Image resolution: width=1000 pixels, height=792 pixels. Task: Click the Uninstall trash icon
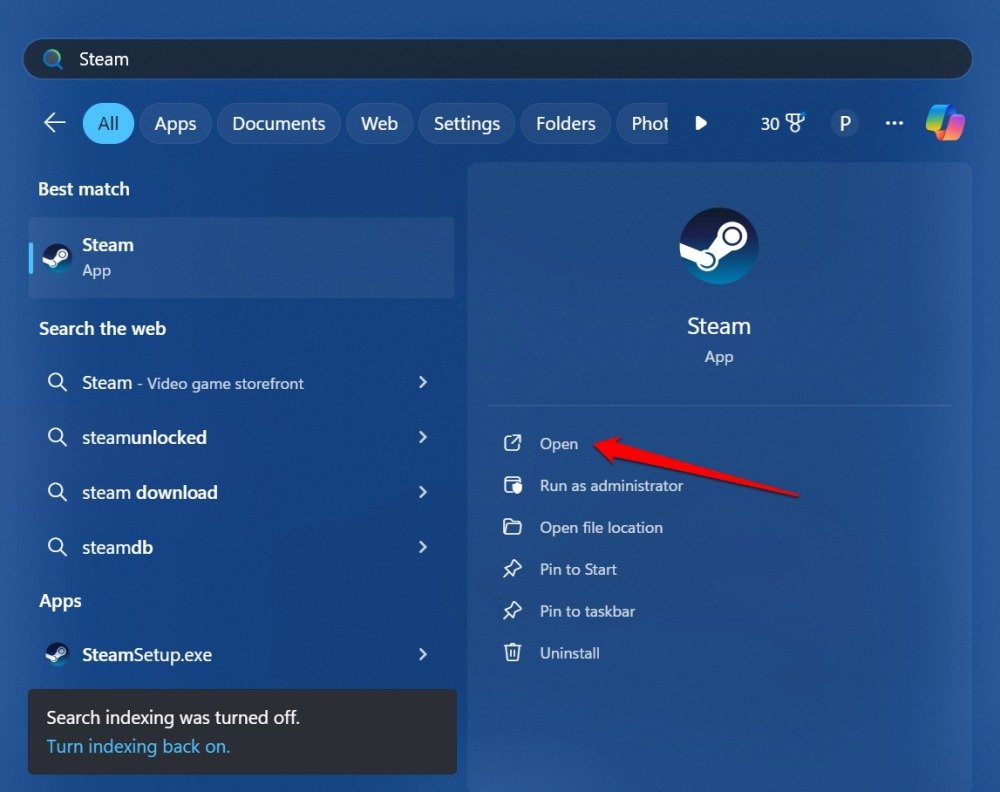tap(513, 653)
